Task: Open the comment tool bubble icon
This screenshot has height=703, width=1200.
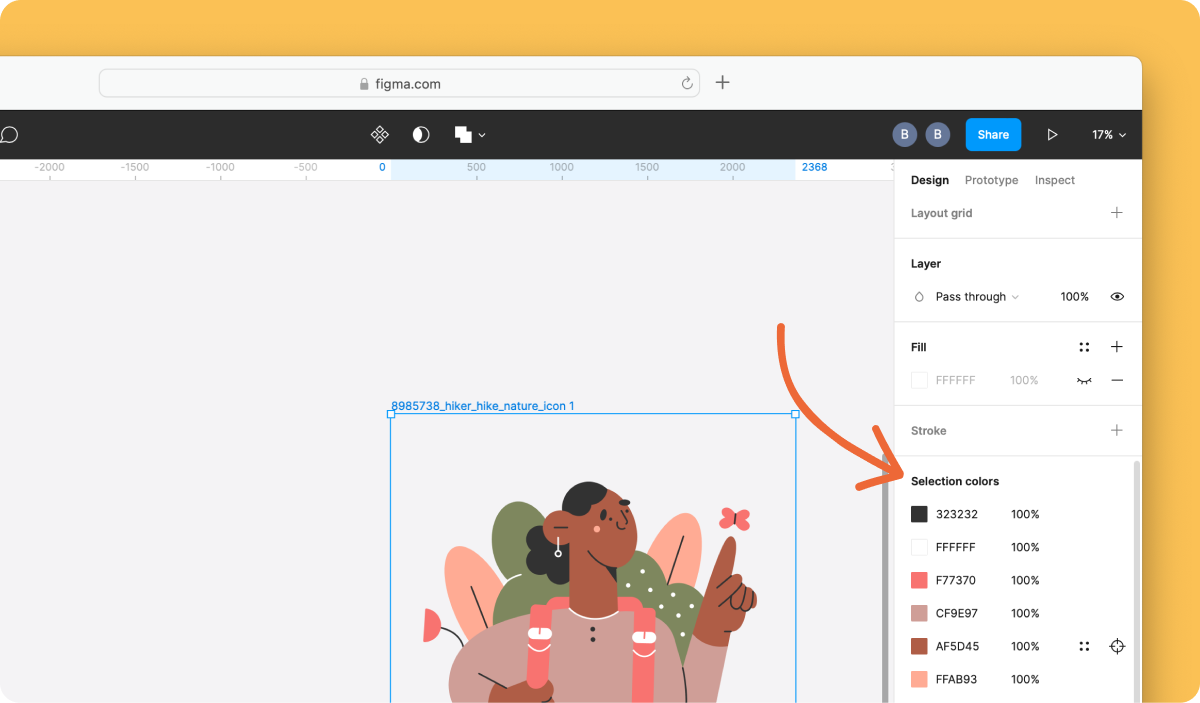Action: tap(8, 135)
